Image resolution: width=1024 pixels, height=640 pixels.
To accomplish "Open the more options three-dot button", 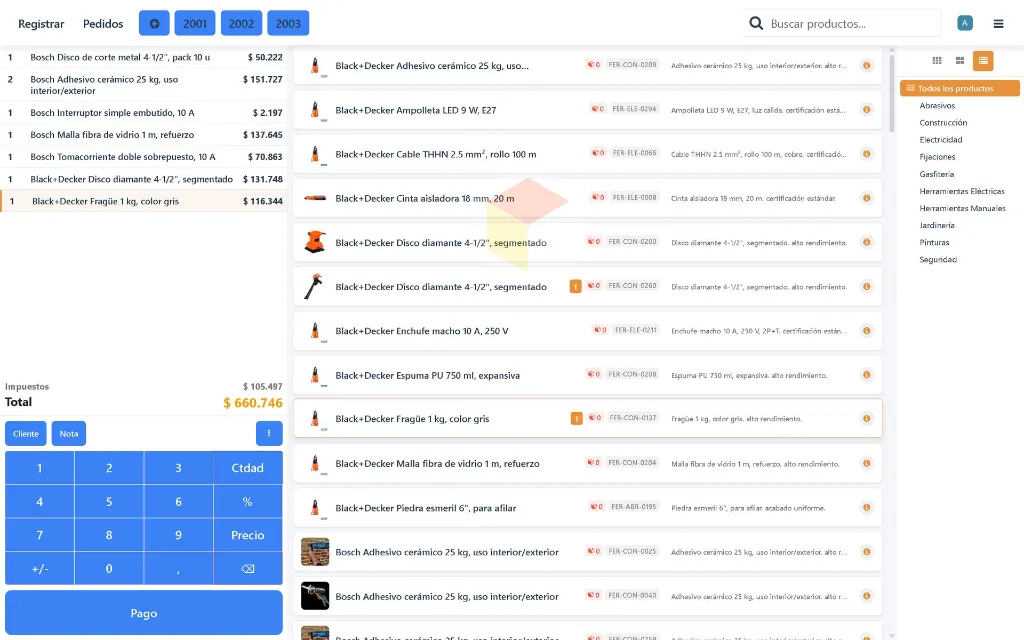I will 269,433.
